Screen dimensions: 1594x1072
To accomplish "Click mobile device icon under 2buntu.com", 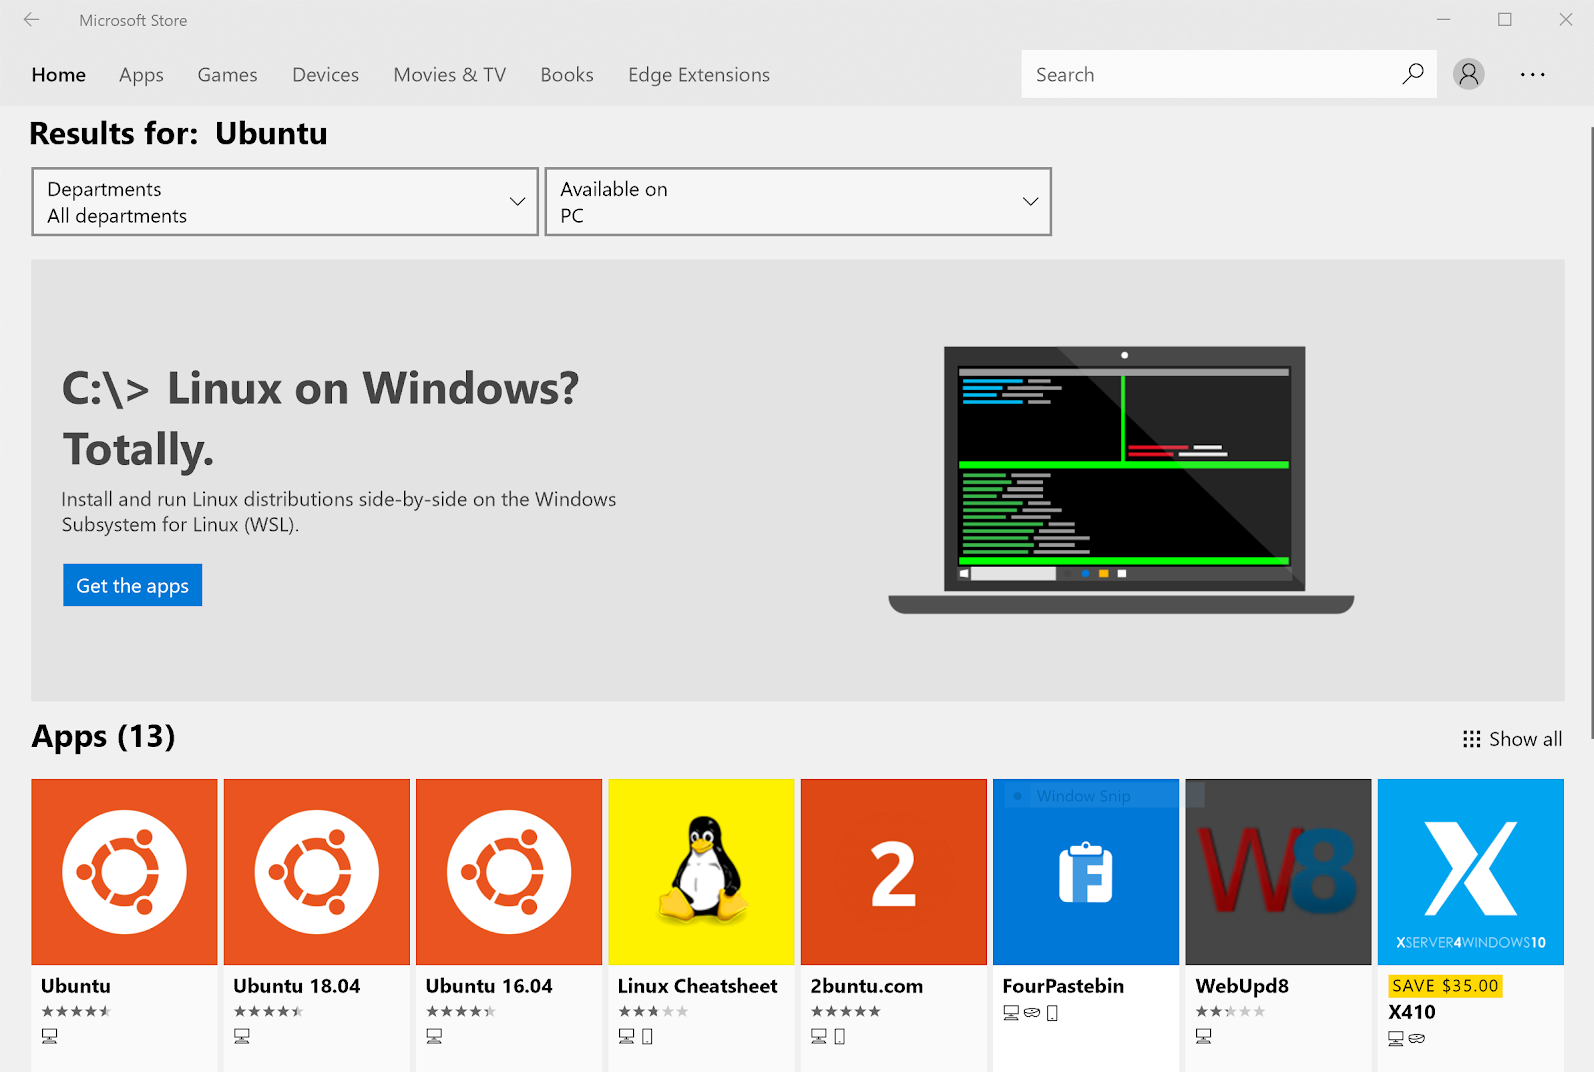I will (x=839, y=1036).
